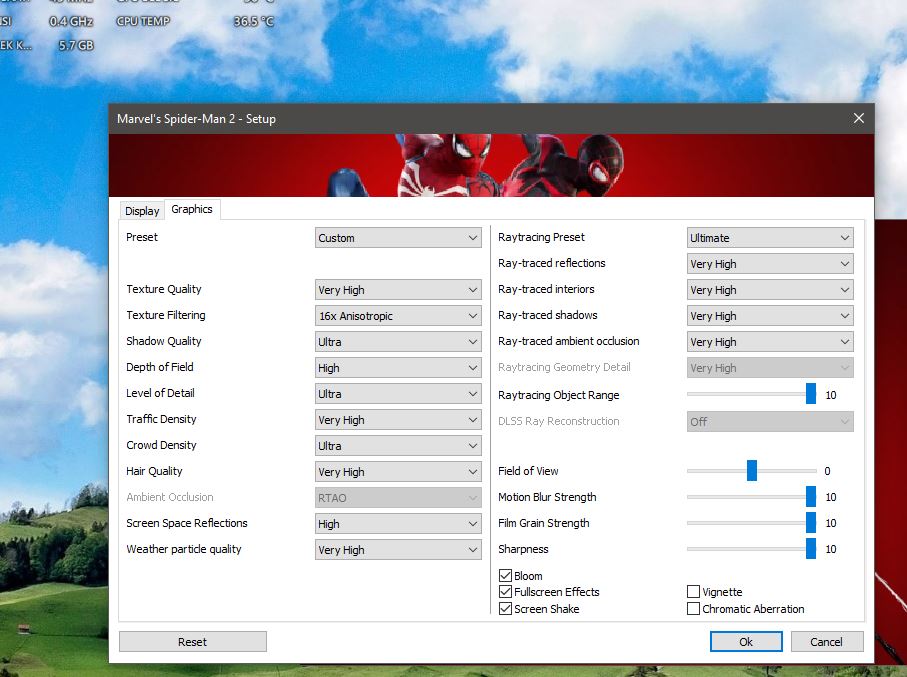Select the Graphics tab
This screenshot has width=907, height=677.
point(192,209)
